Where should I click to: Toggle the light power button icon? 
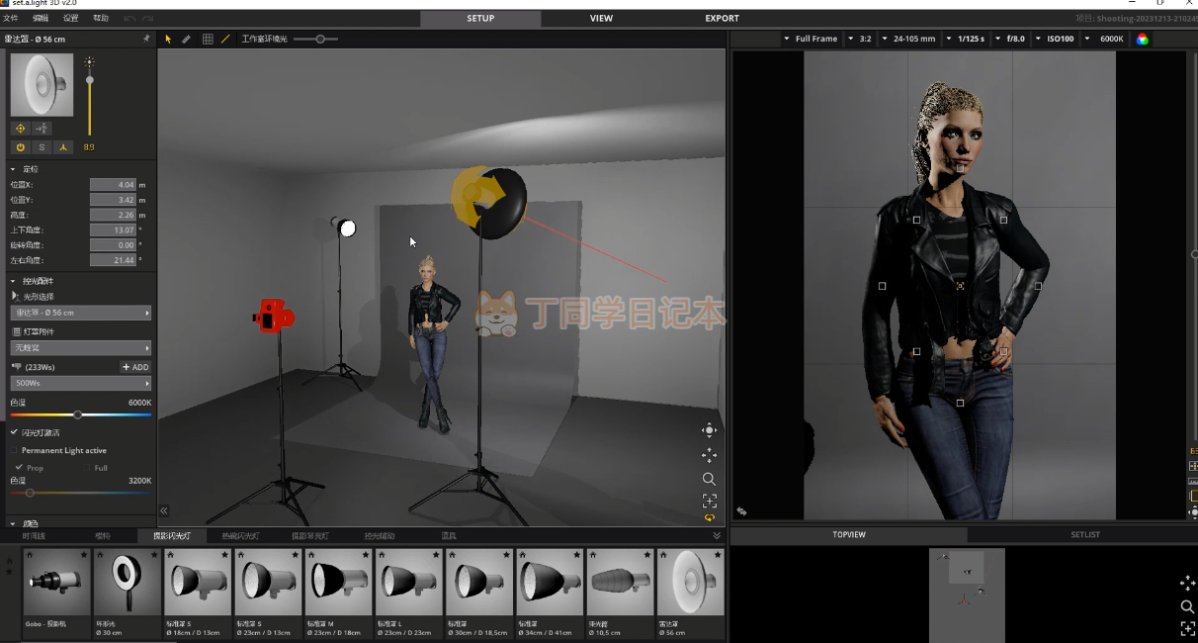(20, 147)
